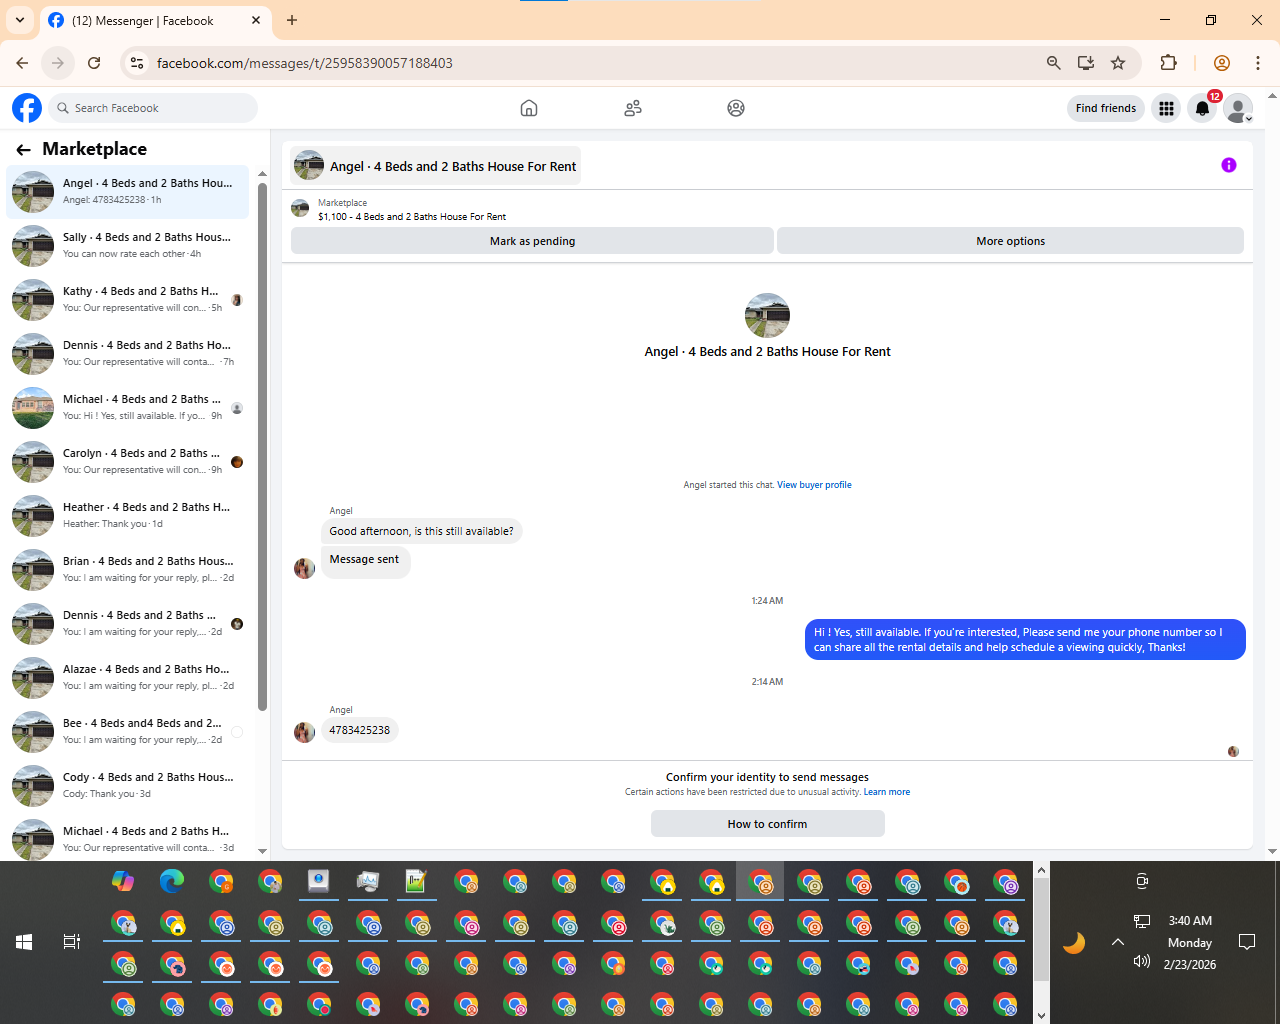Open the Brian conversation

(x=128, y=570)
